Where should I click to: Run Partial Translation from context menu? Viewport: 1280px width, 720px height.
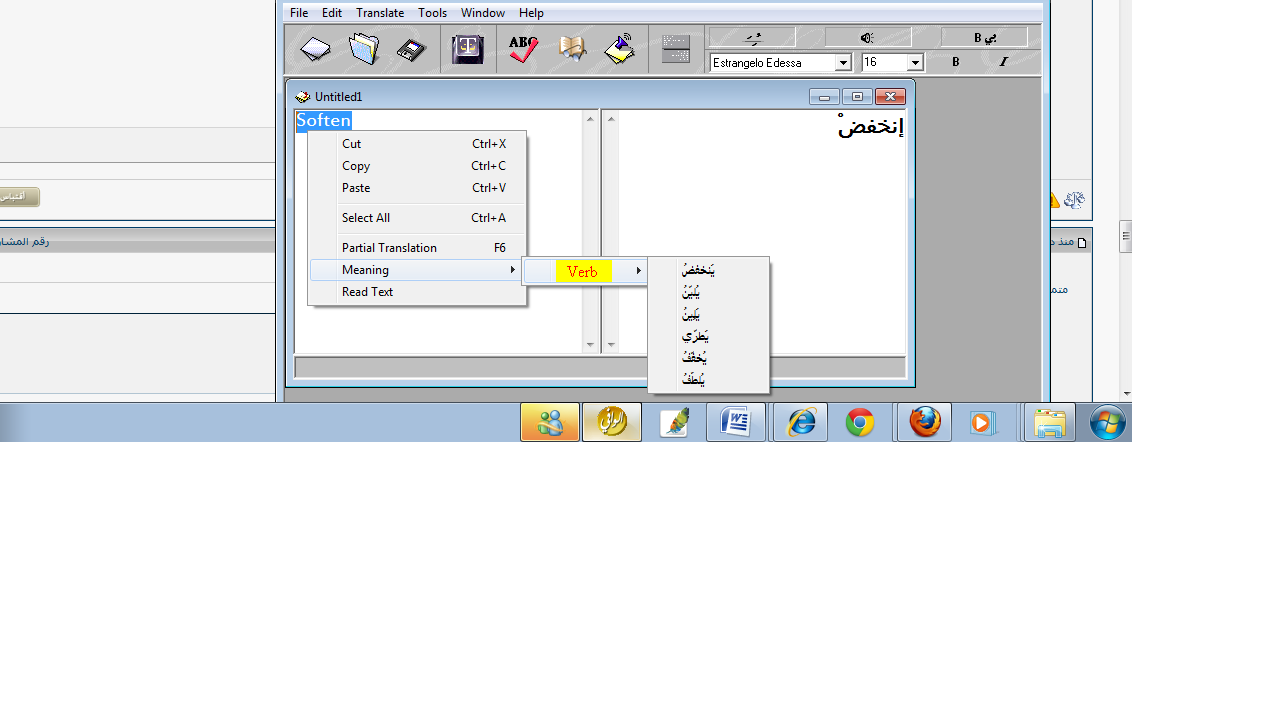(417, 248)
